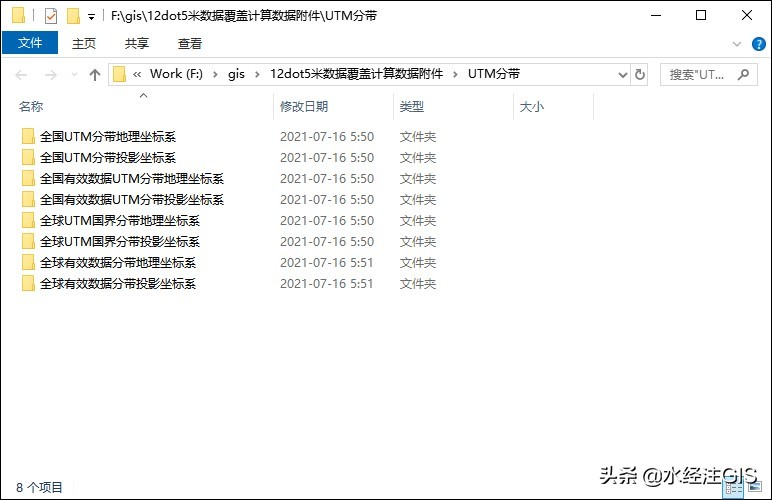Click folder icon of 全球UTM国界分带地理坐标系
Screen dimensions: 772x500
point(28,220)
